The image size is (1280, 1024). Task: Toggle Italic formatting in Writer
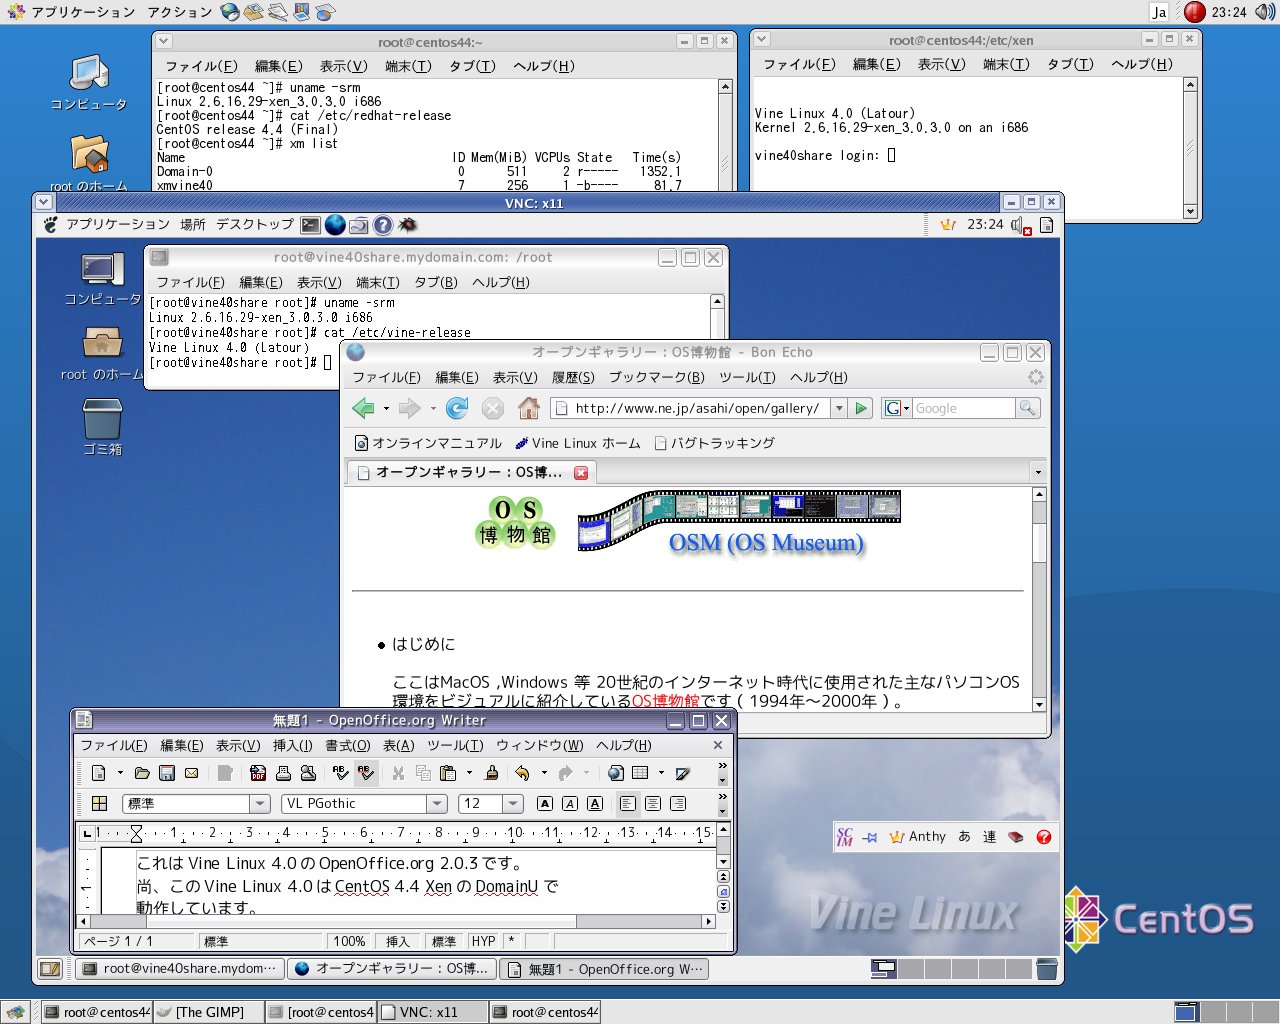[570, 803]
